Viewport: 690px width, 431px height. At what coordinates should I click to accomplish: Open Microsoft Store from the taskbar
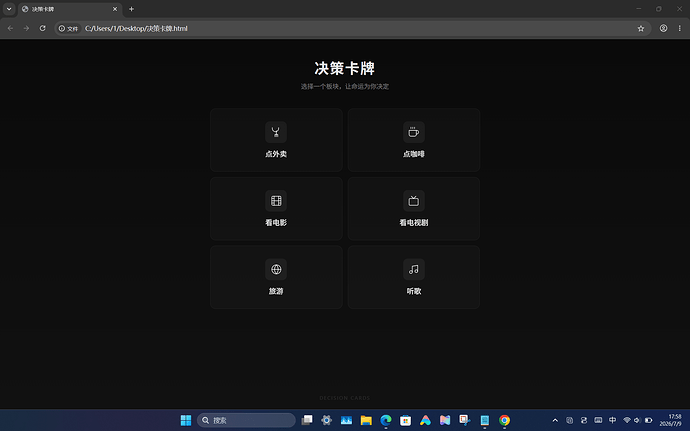click(x=405, y=420)
